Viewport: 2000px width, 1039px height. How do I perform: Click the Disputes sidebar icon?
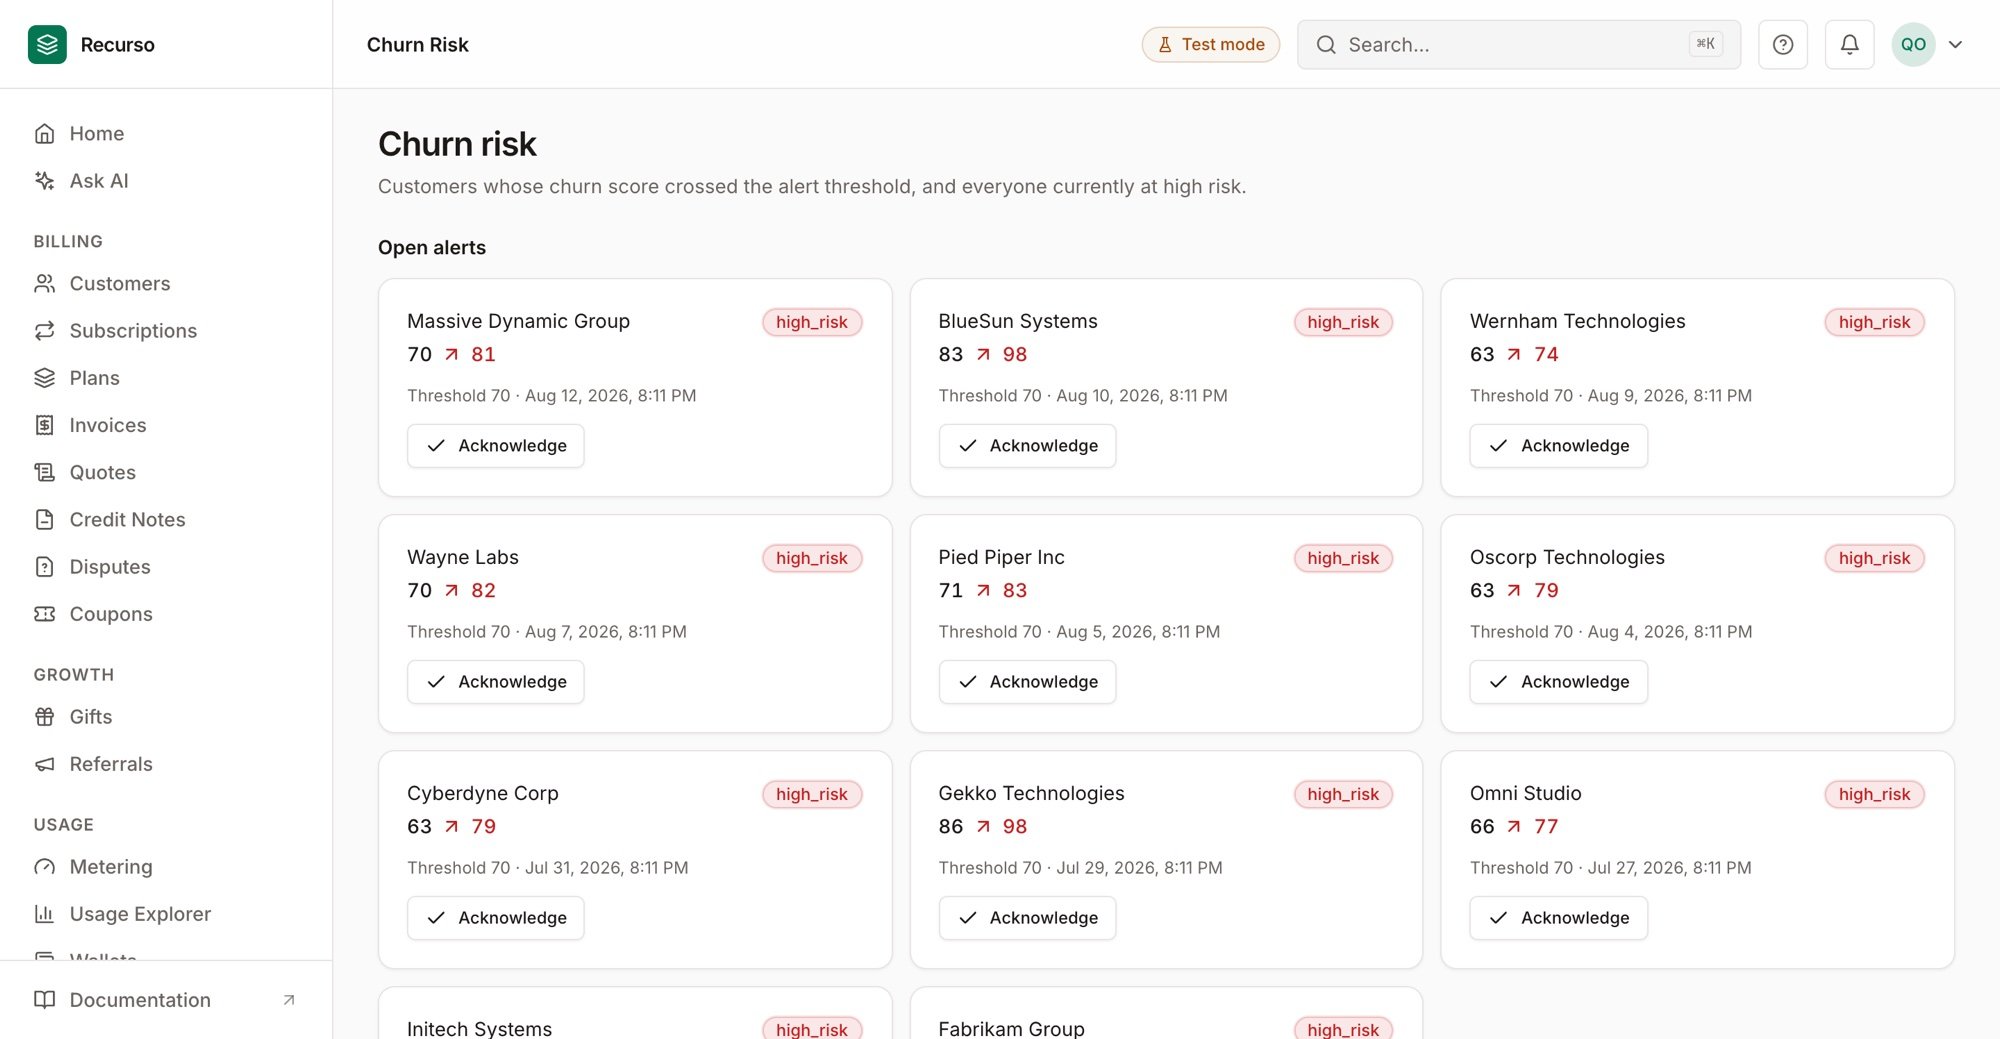coord(44,567)
